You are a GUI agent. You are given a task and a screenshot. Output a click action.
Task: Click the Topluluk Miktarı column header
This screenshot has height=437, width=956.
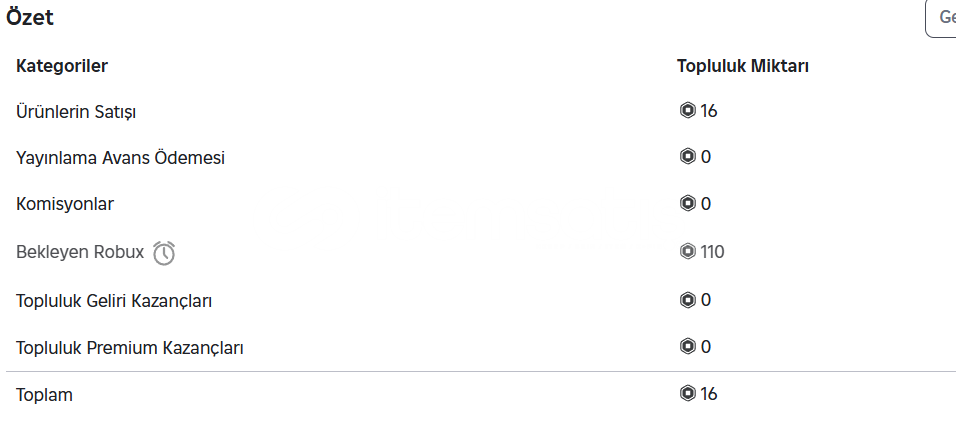click(x=743, y=66)
